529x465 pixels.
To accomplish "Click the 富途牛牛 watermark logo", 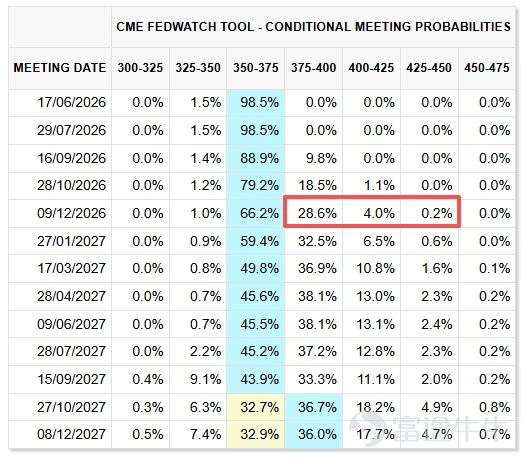I will click(x=428, y=427).
